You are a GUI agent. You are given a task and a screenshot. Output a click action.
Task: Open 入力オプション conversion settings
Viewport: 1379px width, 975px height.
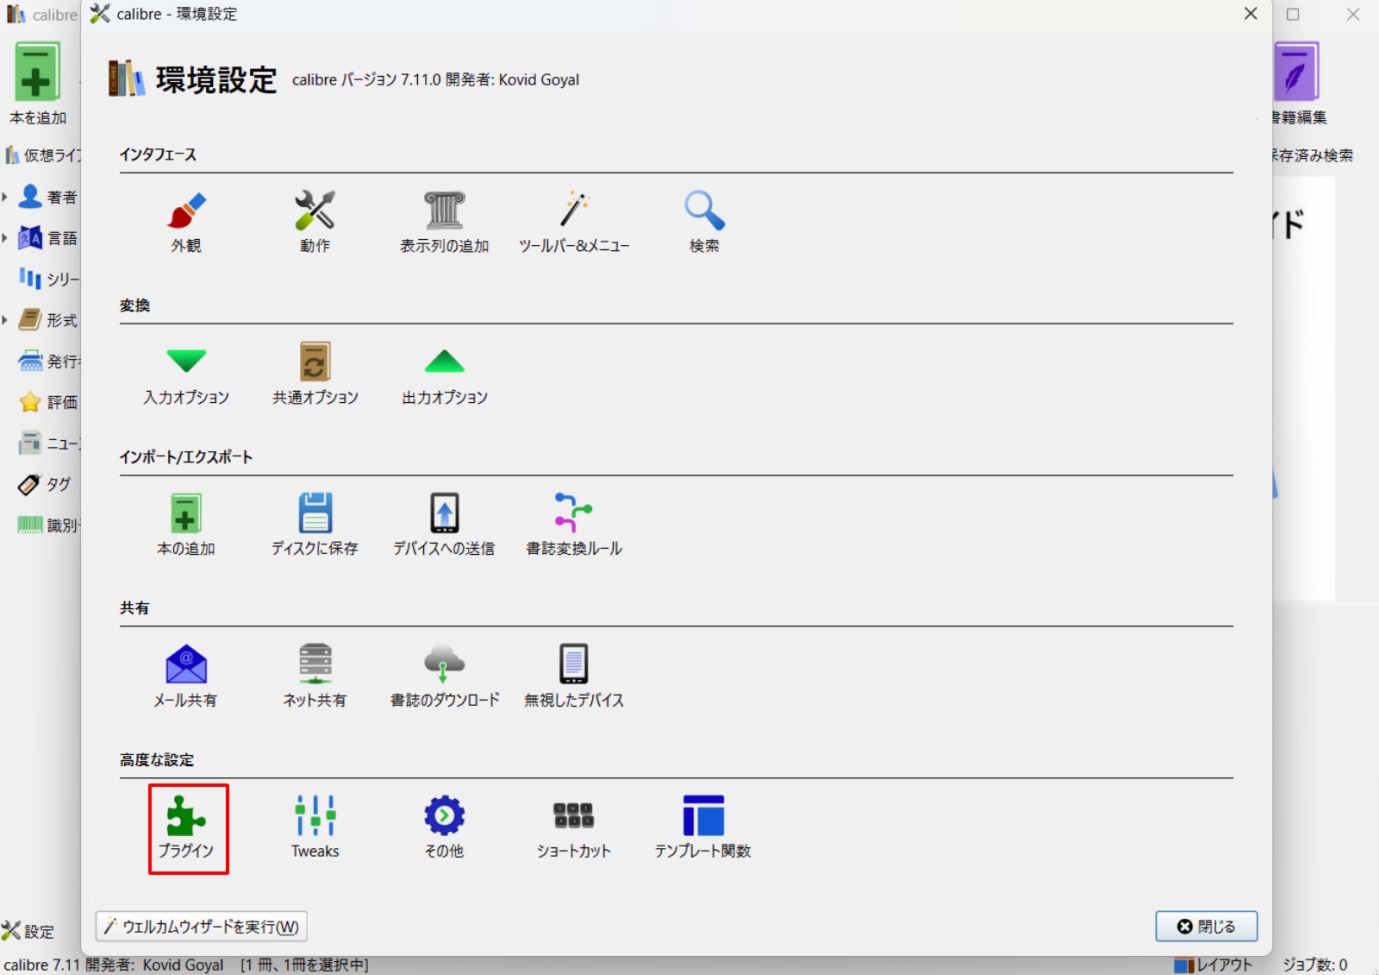click(x=186, y=375)
